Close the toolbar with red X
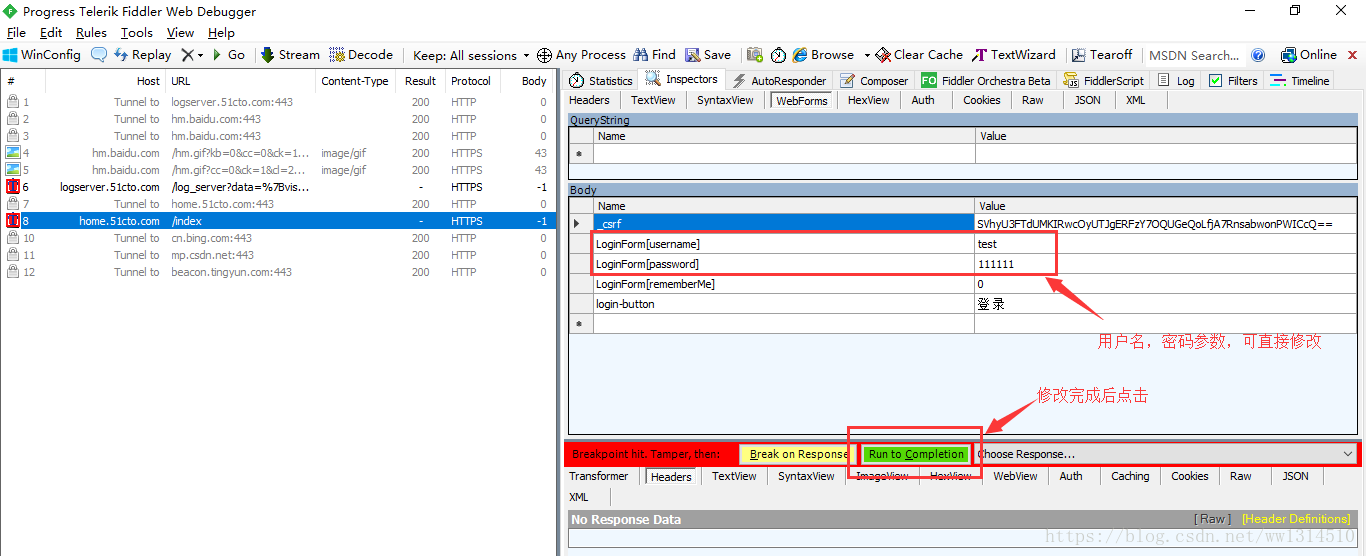This screenshot has width=1366, height=556. pos(1352,55)
